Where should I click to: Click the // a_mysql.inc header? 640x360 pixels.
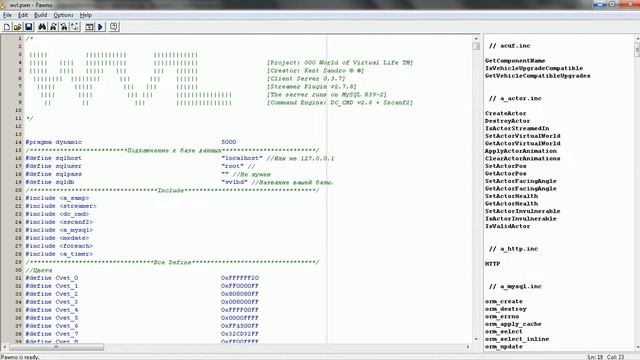515,287
